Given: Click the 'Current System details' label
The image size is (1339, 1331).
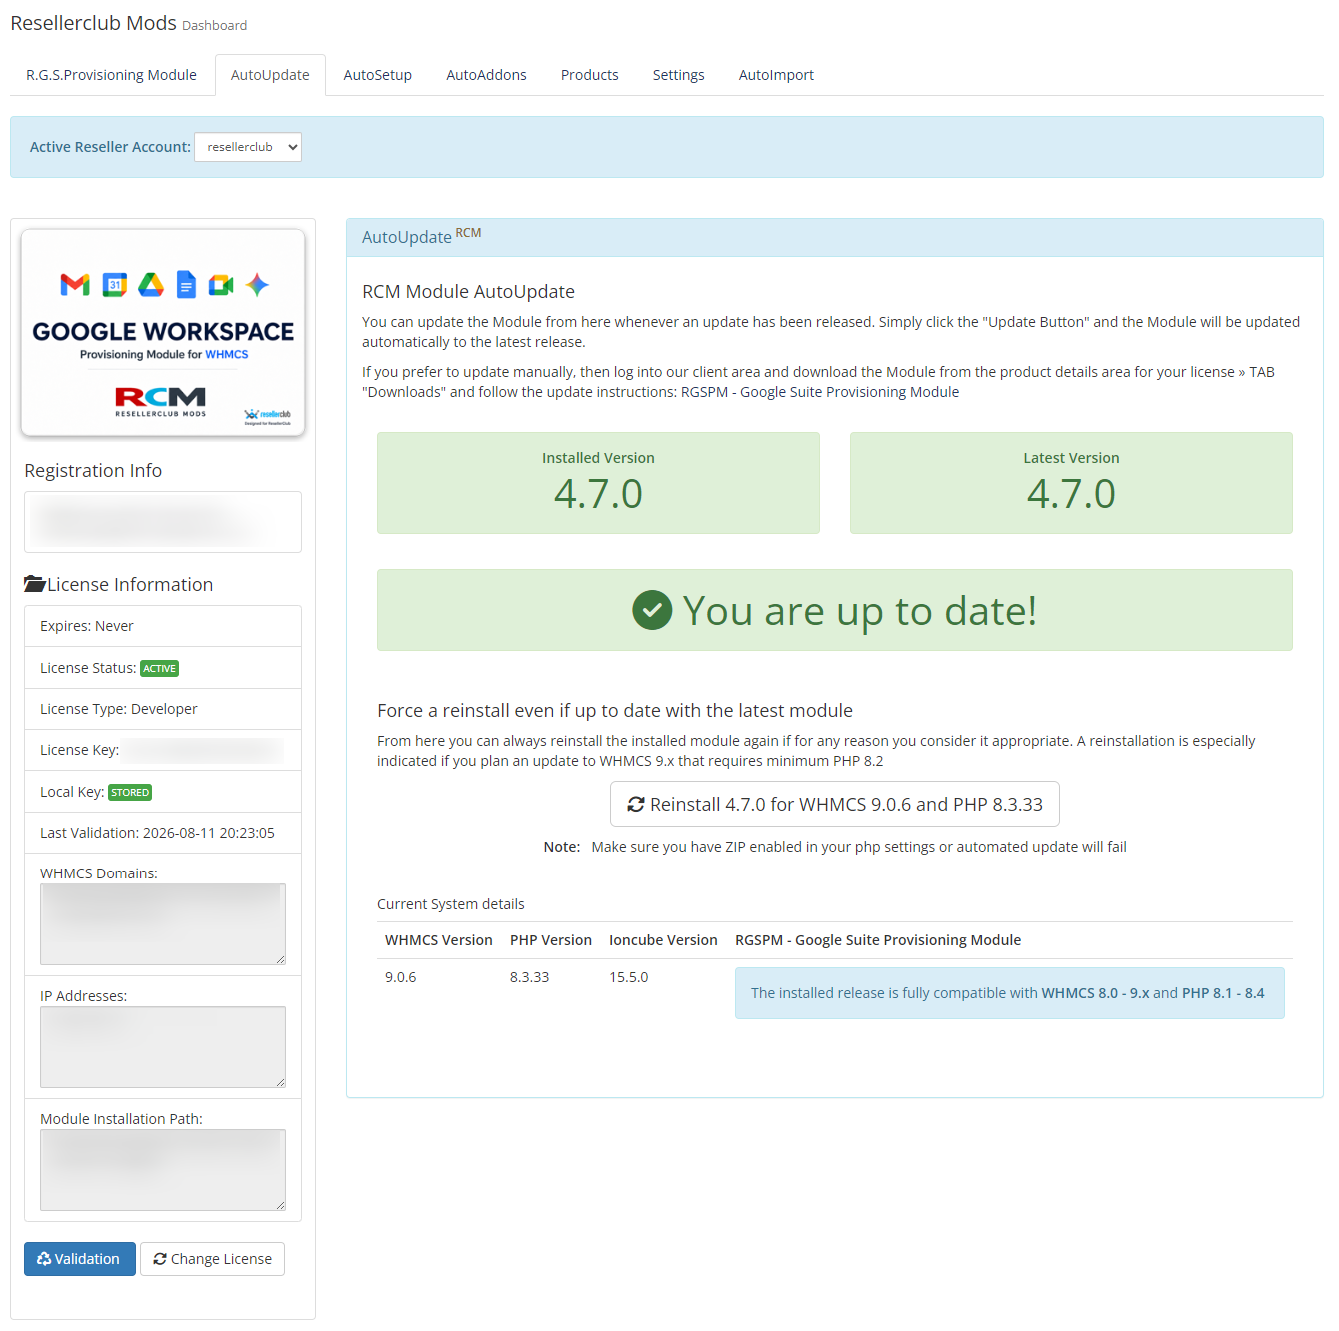Looking at the screenshot, I should 451,904.
